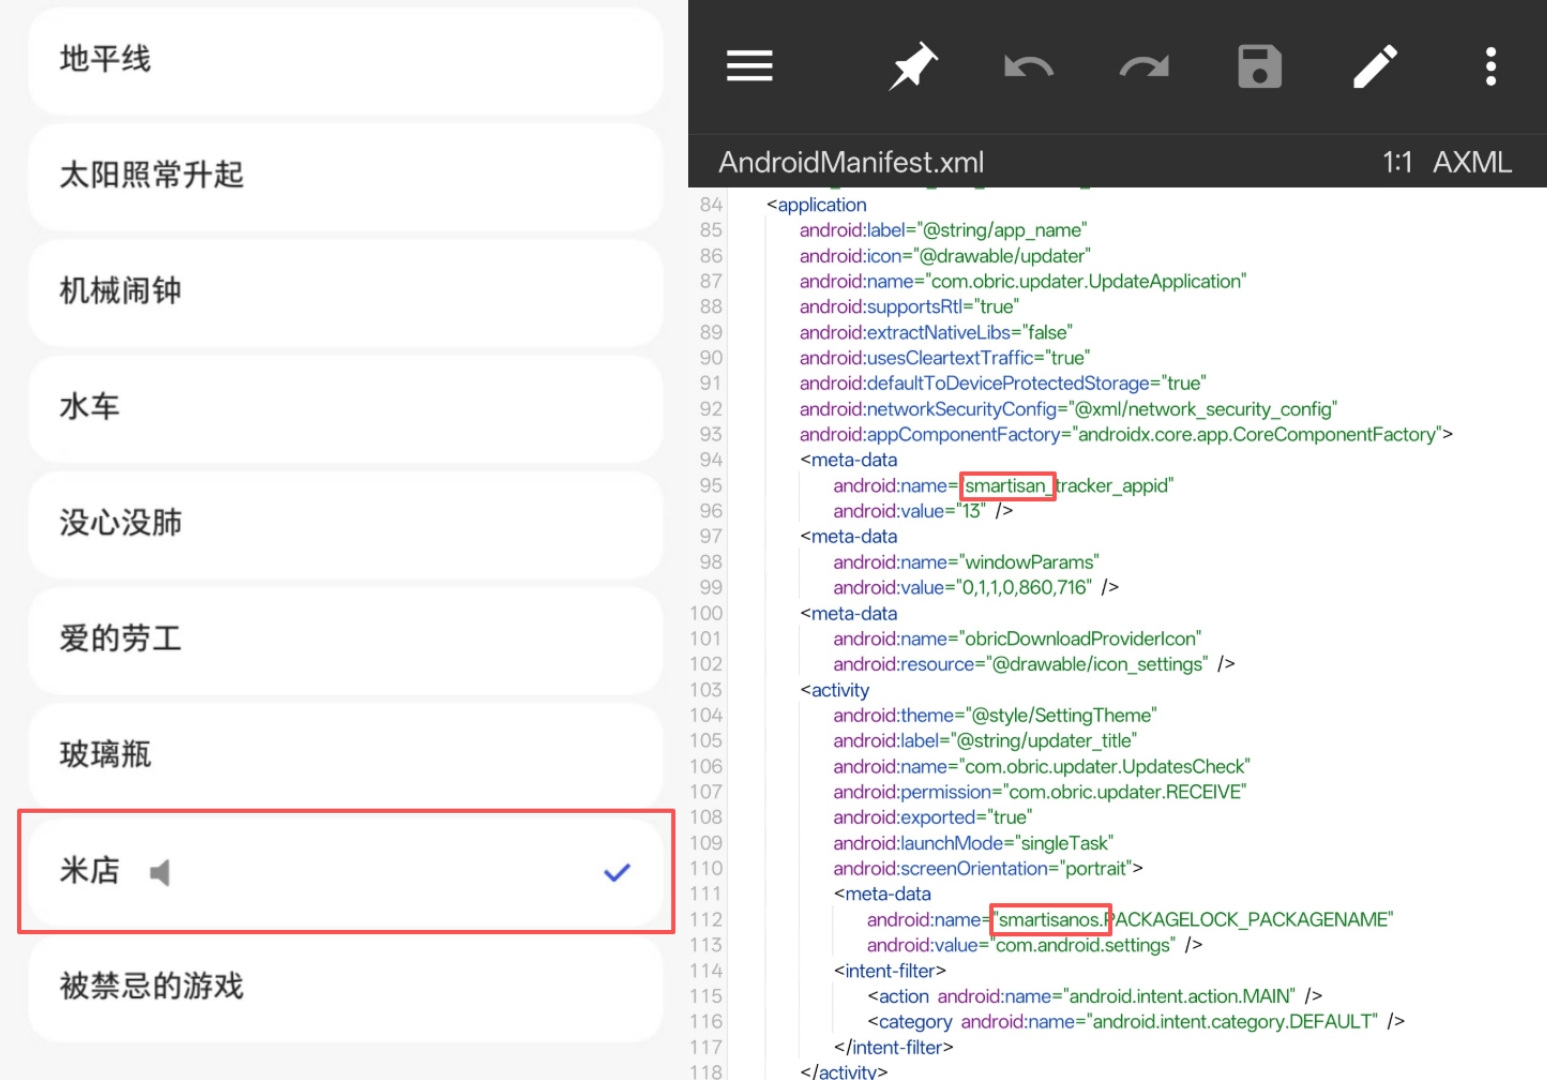Choose the 太阳照常升起 ringtone
Image resolution: width=1547 pixels, height=1080 pixels.
(345, 176)
